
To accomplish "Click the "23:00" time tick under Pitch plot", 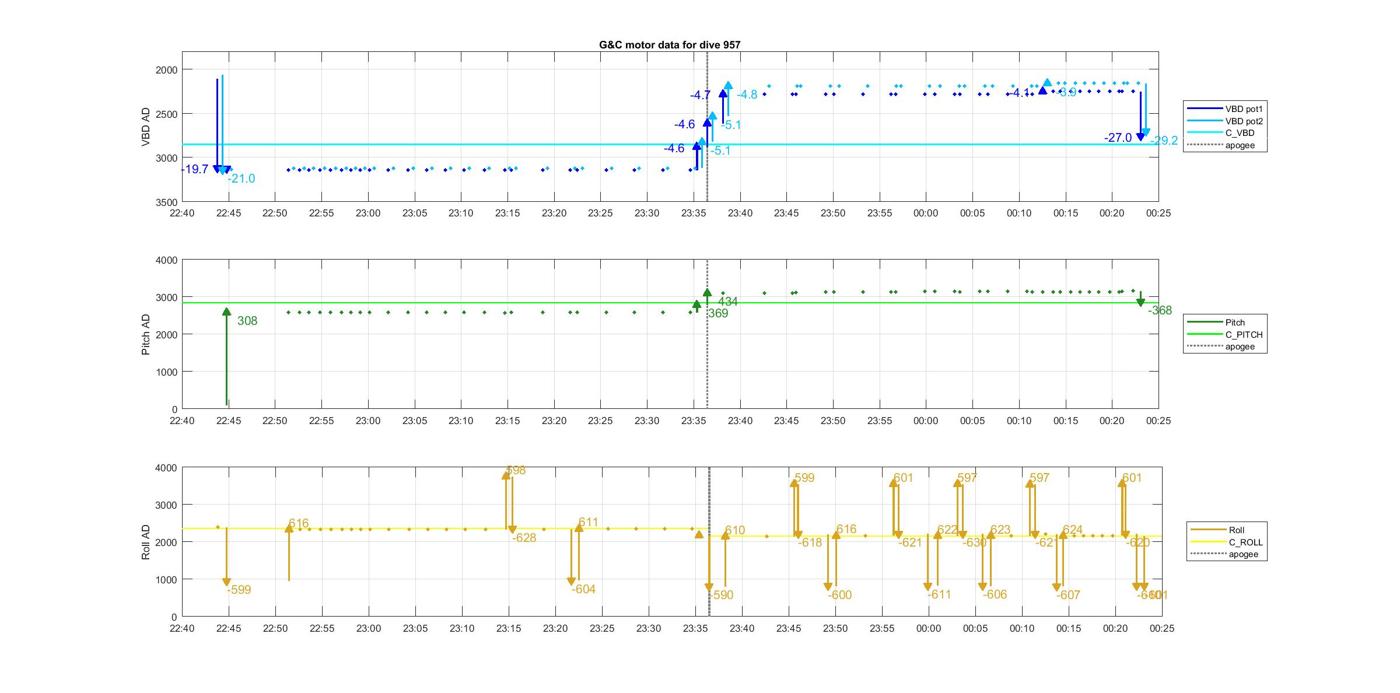I will [x=368, y=421].
